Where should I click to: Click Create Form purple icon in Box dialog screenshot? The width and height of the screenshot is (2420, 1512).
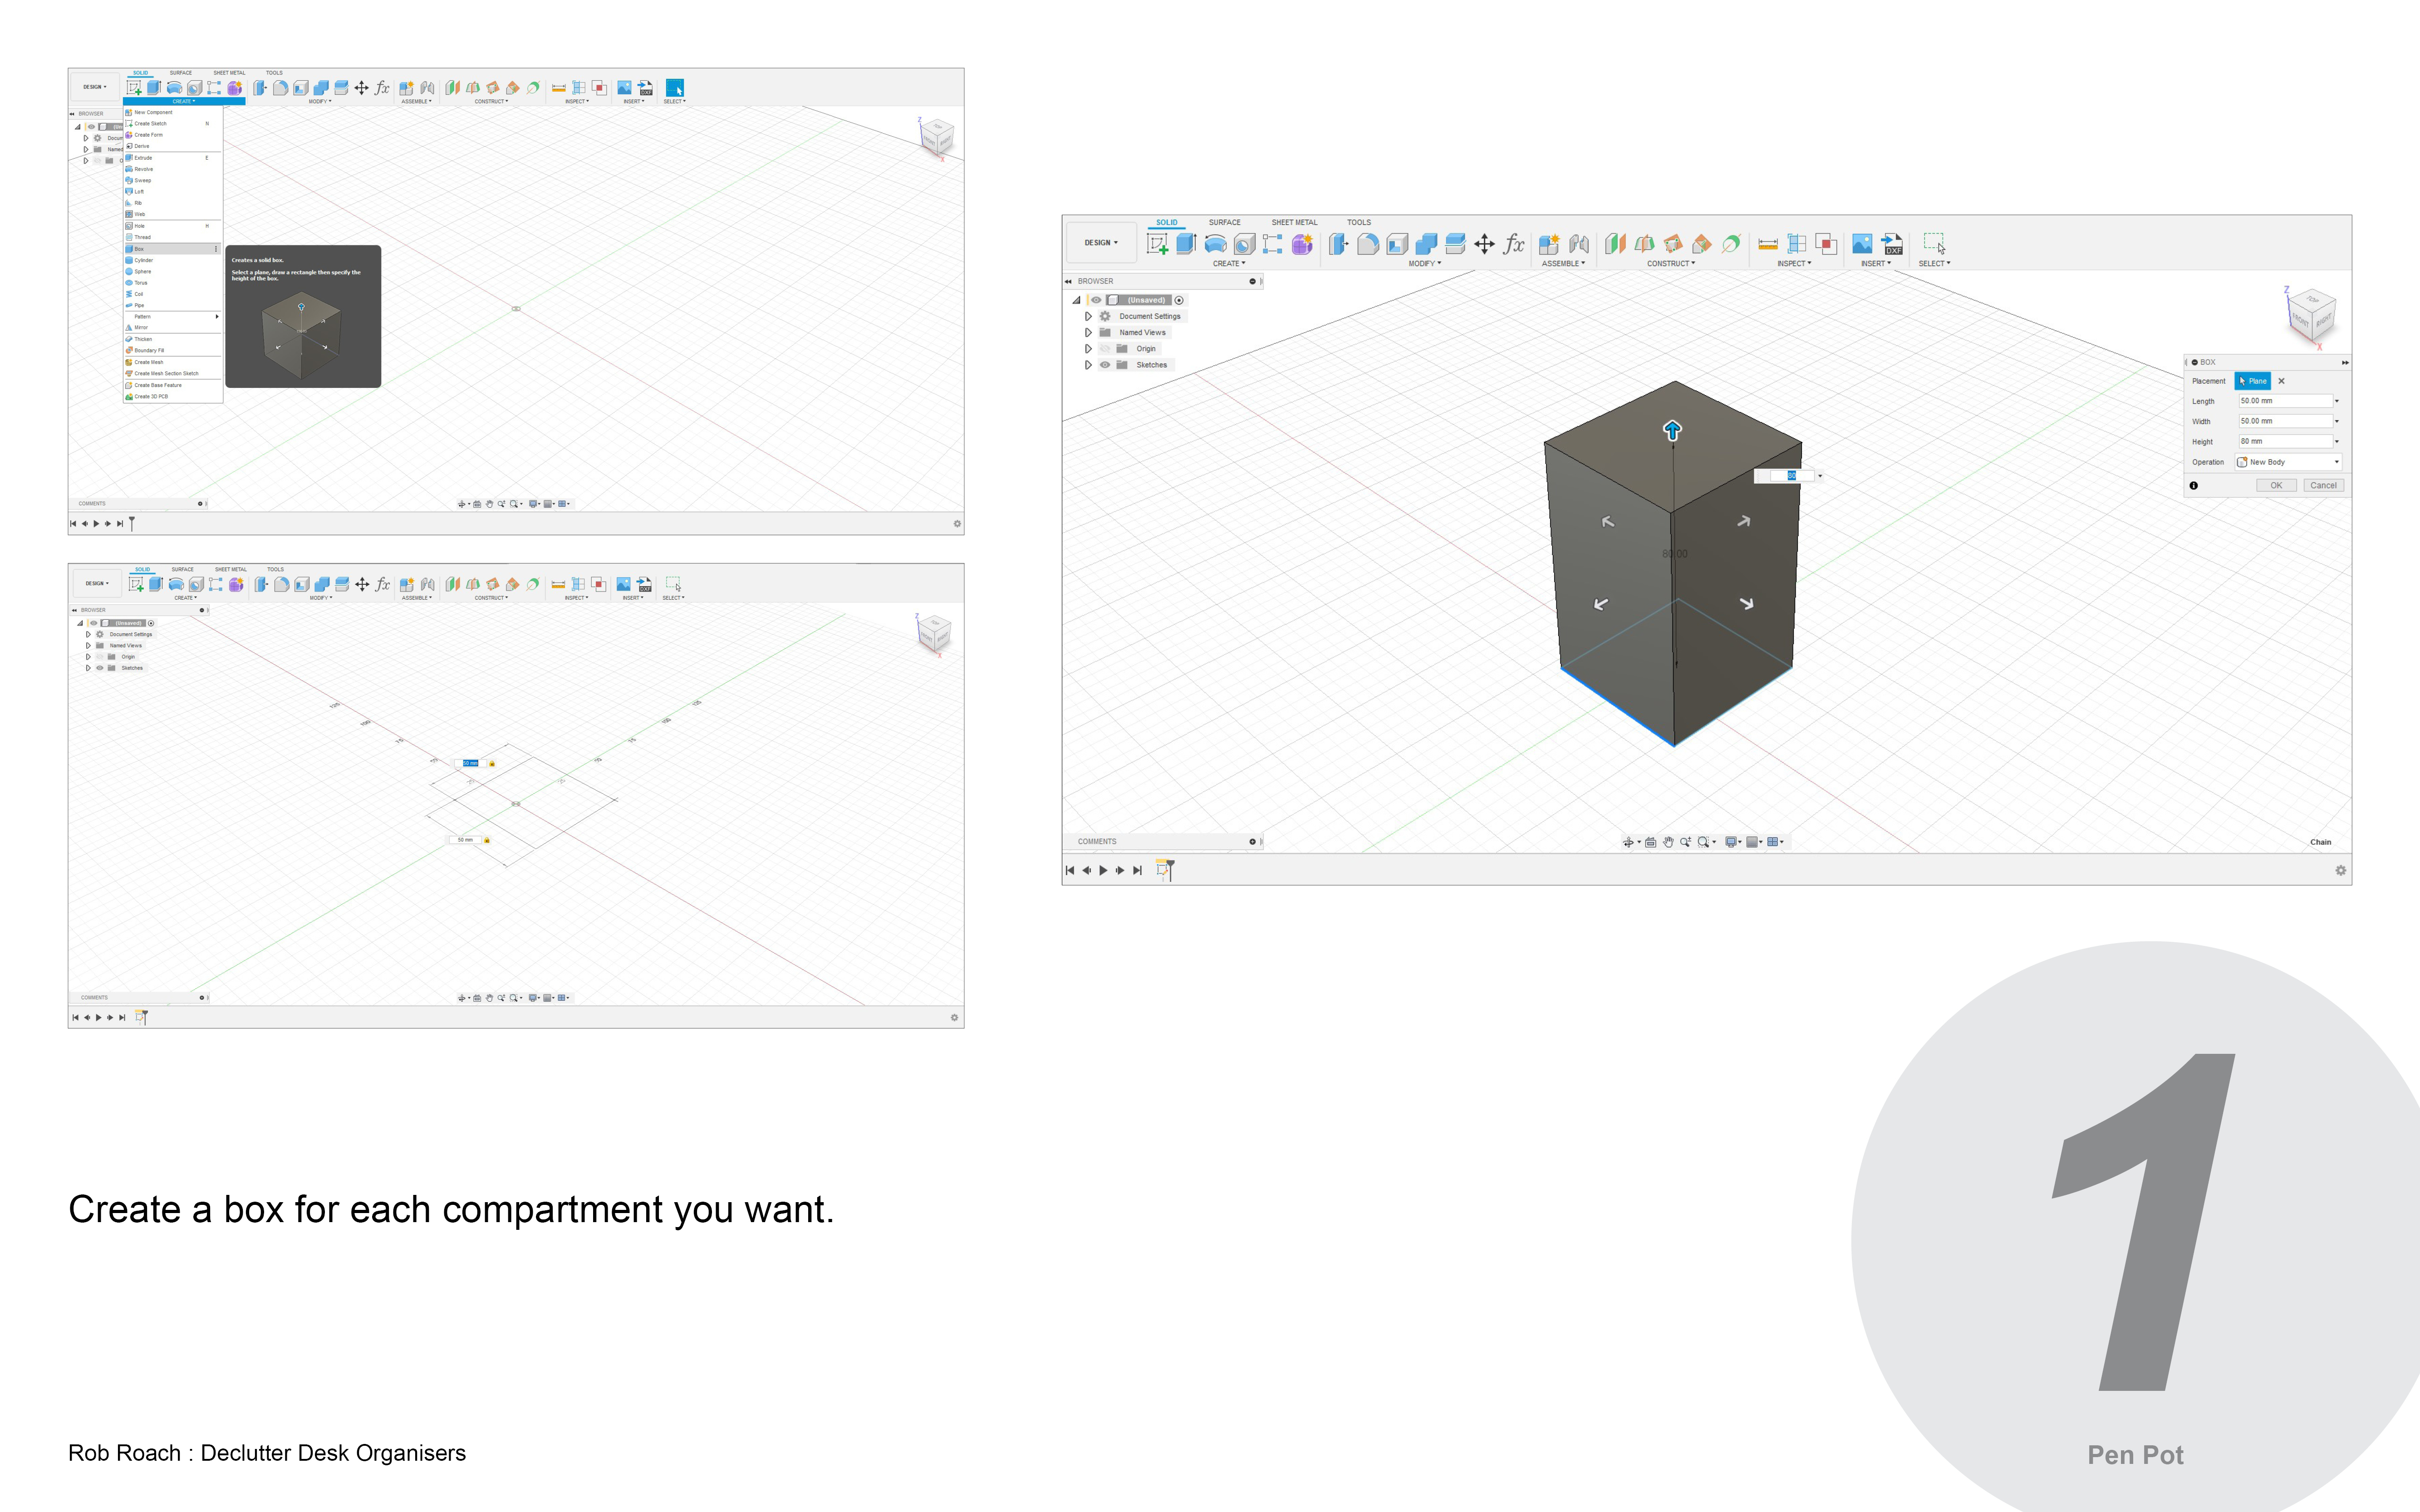[1302, 244]
